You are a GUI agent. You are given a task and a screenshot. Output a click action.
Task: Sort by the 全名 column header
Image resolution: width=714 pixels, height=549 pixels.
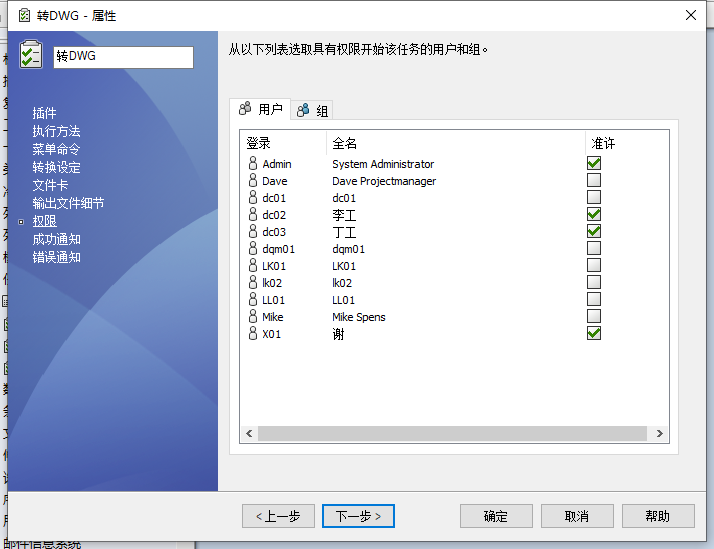point(456,143)
